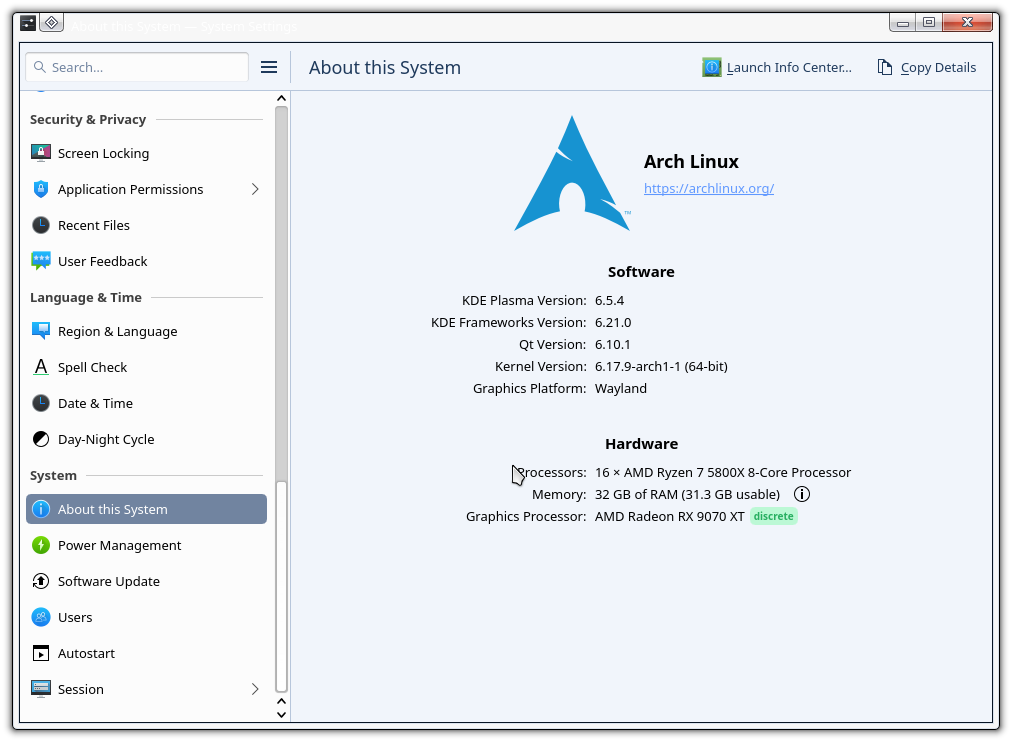Open Day-Night Cycle settings
The image size is (1012, 742).
coord(147,439)
